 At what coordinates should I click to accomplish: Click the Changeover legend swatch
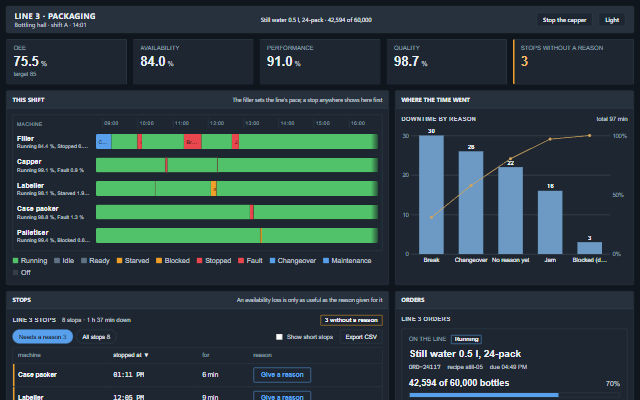pyautogui.click(x=273, y=261)
